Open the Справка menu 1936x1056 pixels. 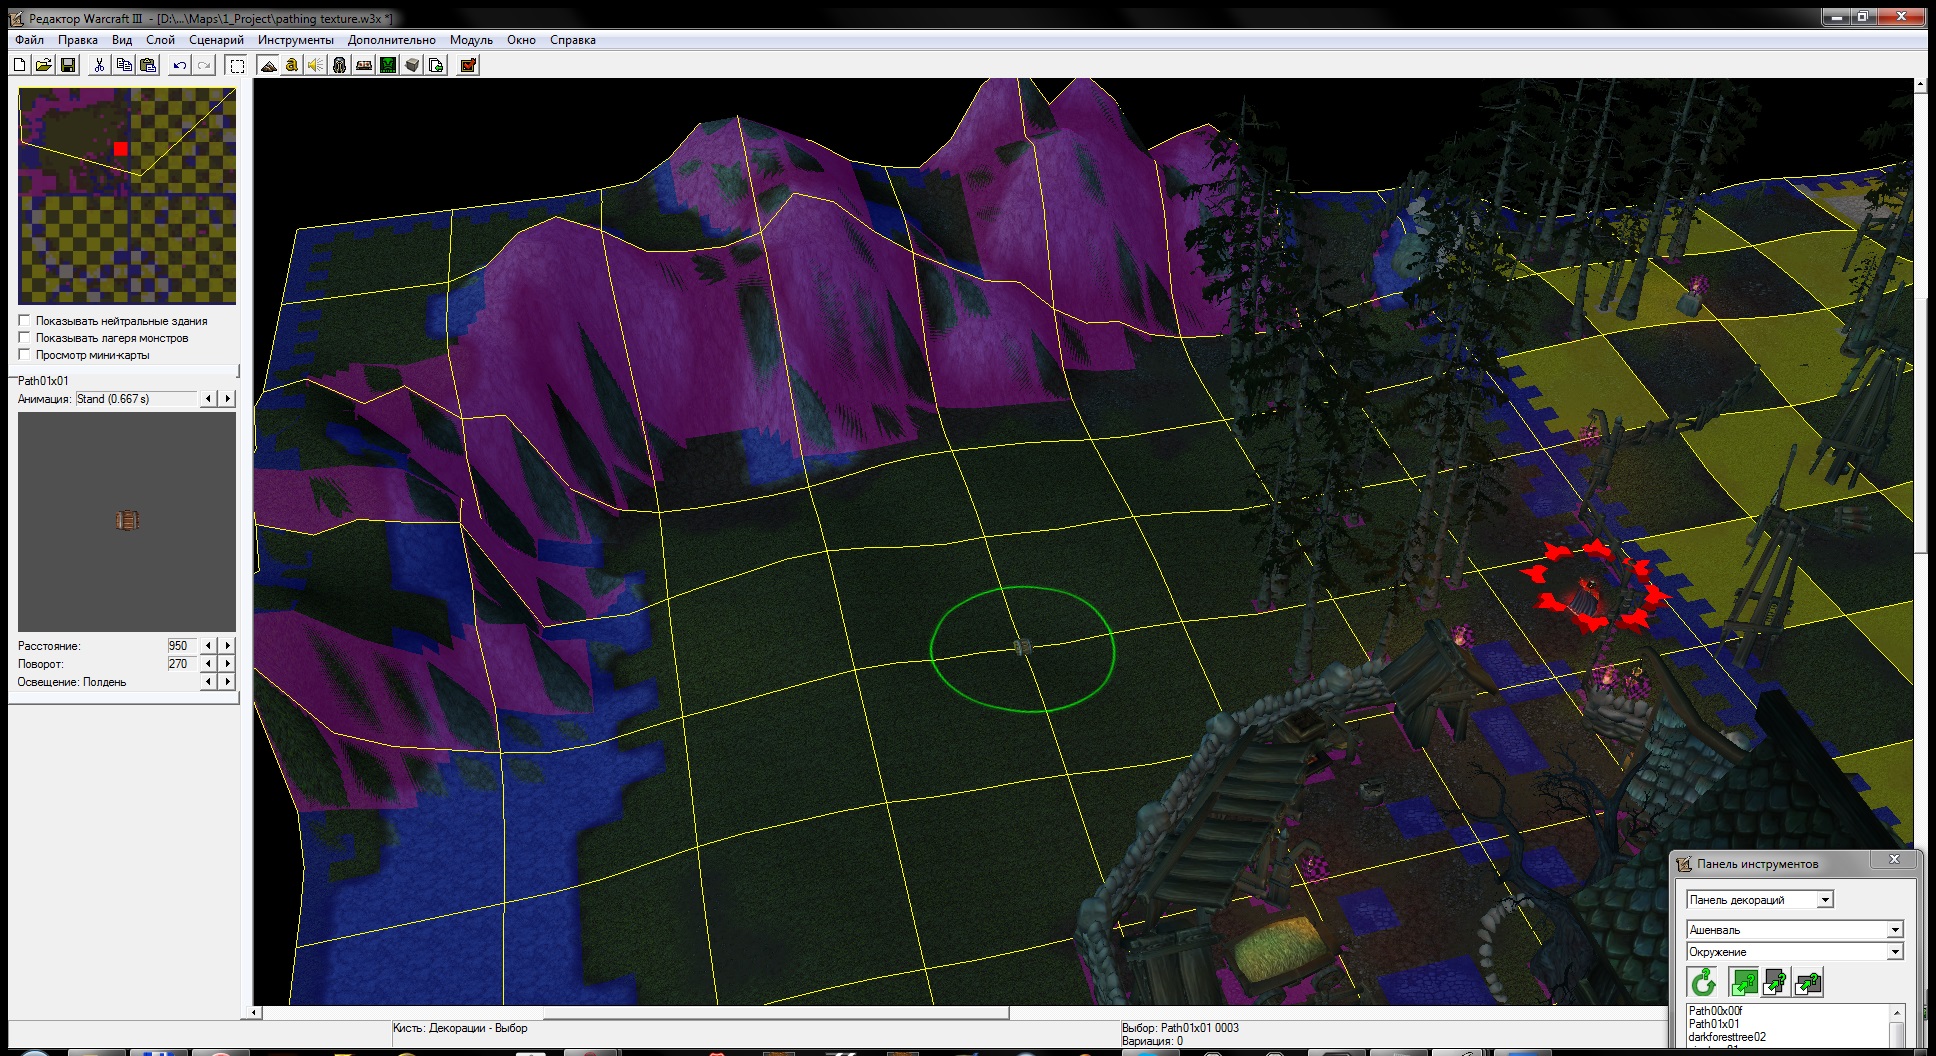[x=573, y=40]
